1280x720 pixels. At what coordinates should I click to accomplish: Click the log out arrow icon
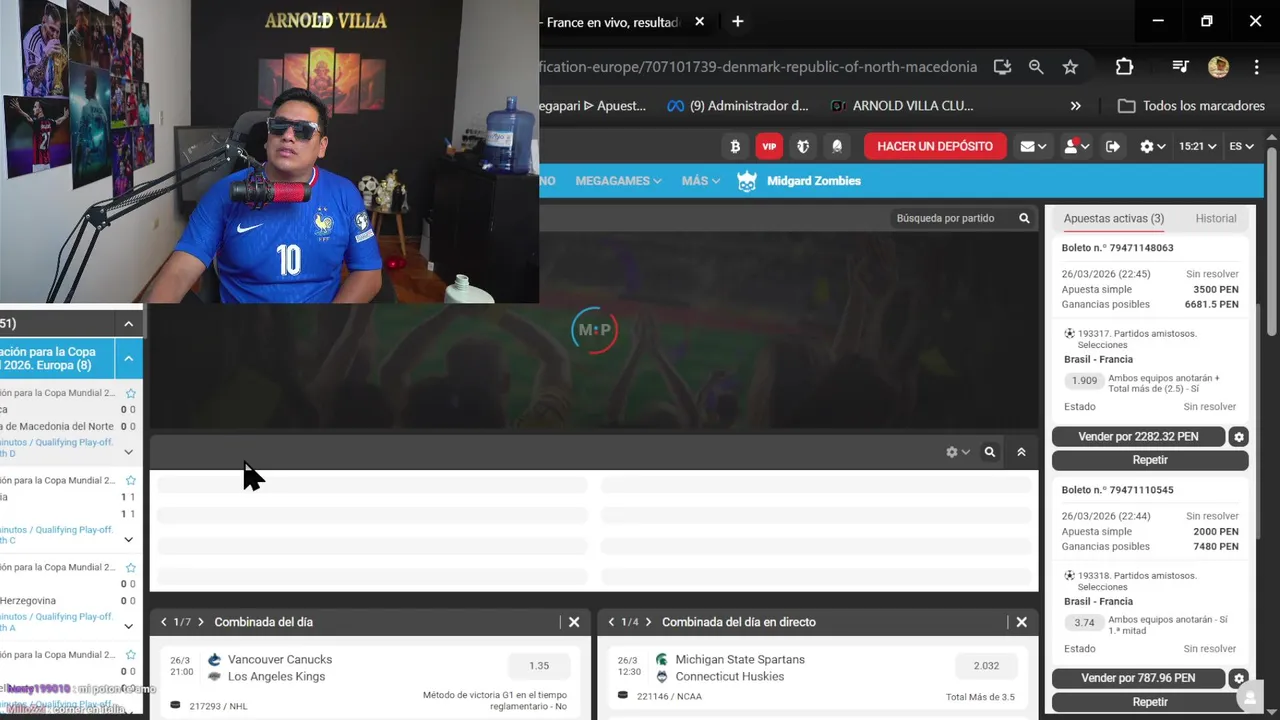click(1113, 146)
